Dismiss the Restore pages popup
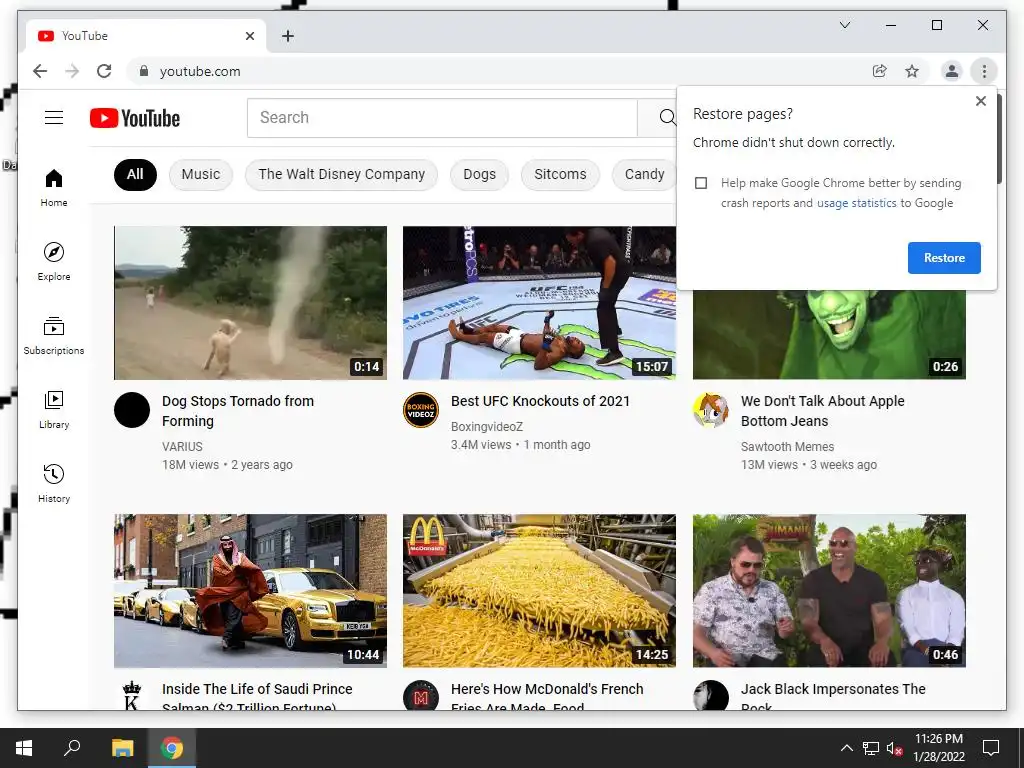1024x768 pixels. [980, 101]
